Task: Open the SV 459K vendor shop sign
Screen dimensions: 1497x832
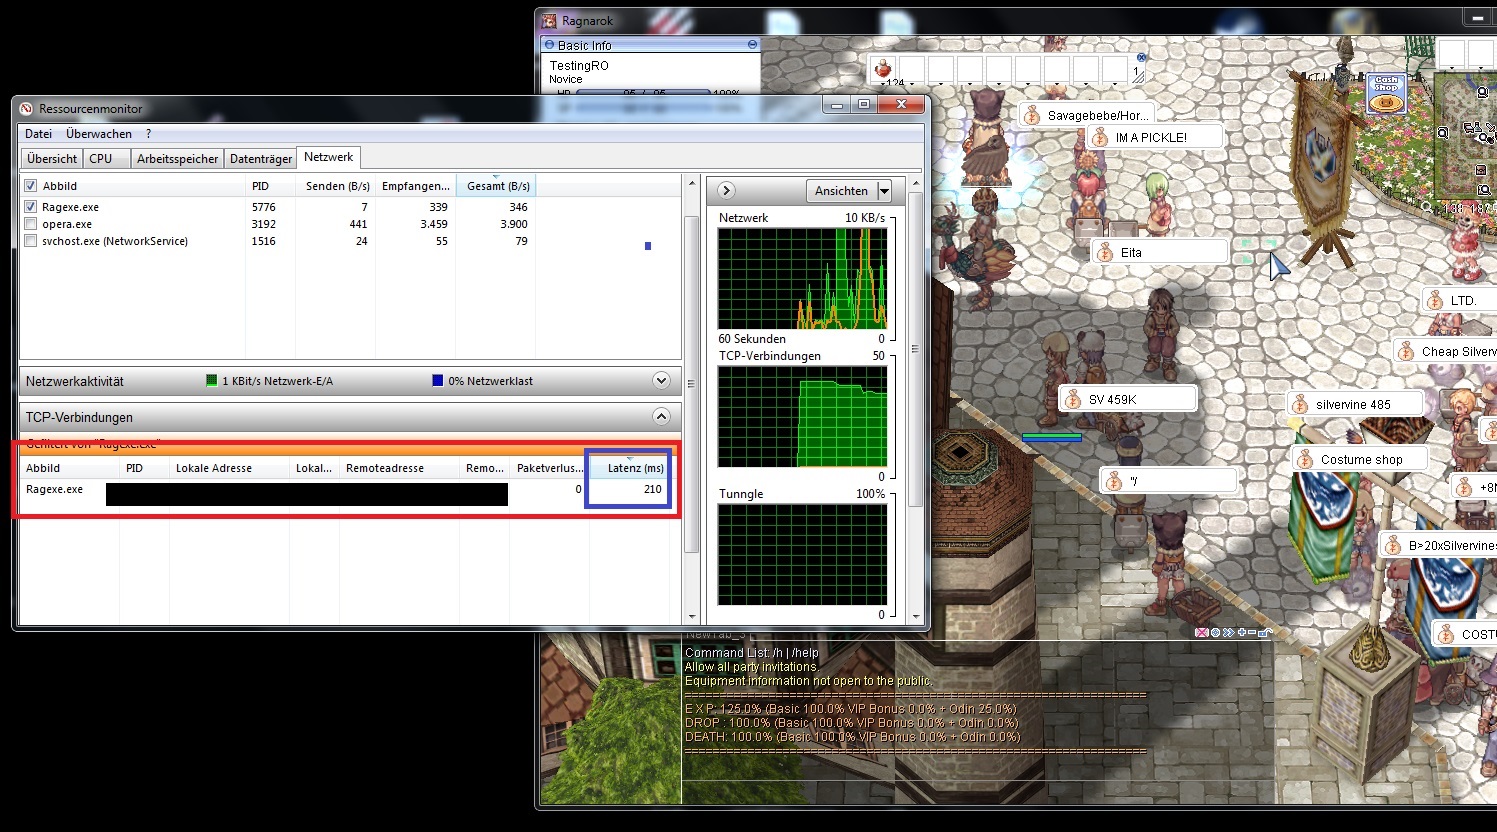Action: [1128, 399]
